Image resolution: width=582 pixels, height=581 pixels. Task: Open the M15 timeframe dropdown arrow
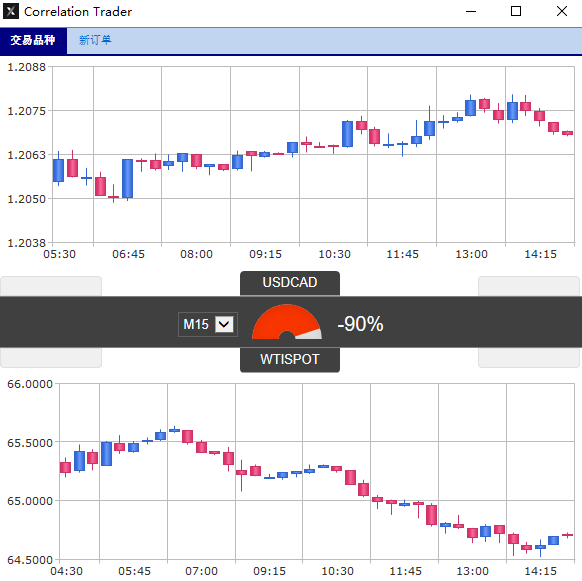tap(224, 324)
